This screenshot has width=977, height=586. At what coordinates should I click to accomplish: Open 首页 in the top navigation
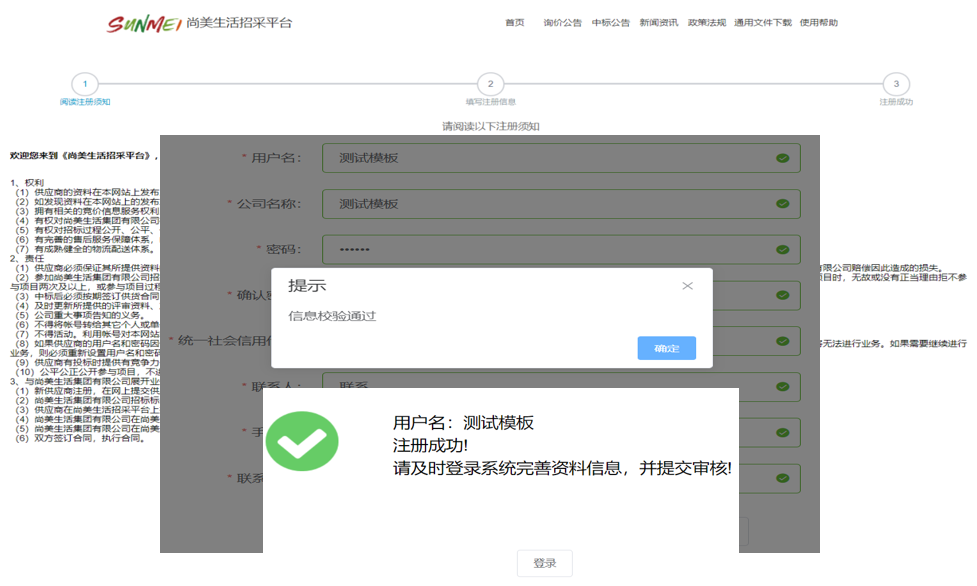514,23
